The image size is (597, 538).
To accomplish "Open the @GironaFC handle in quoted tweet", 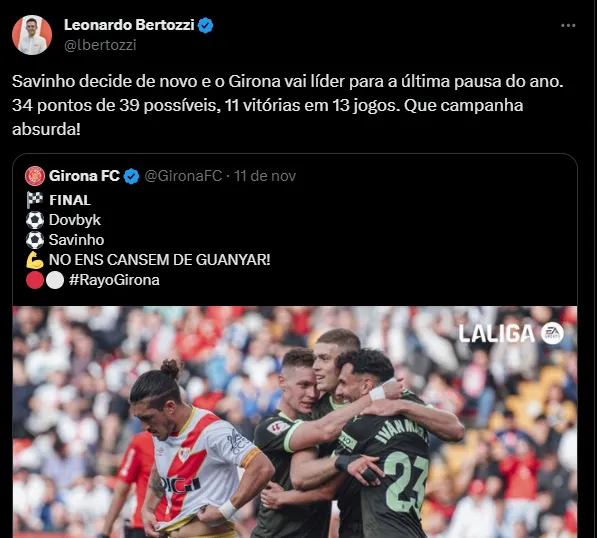I will point(183,176).
